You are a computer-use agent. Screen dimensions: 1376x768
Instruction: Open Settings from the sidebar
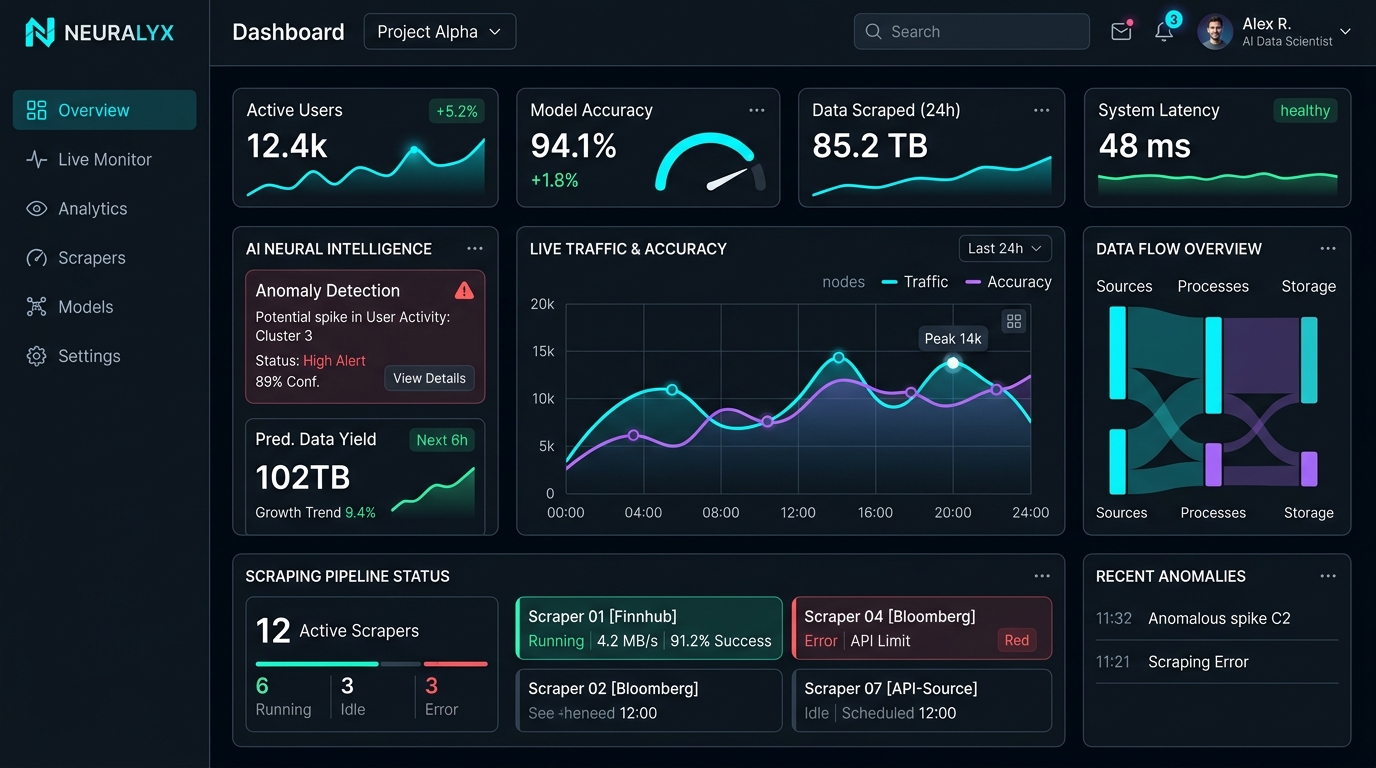(x=105, y=356)
